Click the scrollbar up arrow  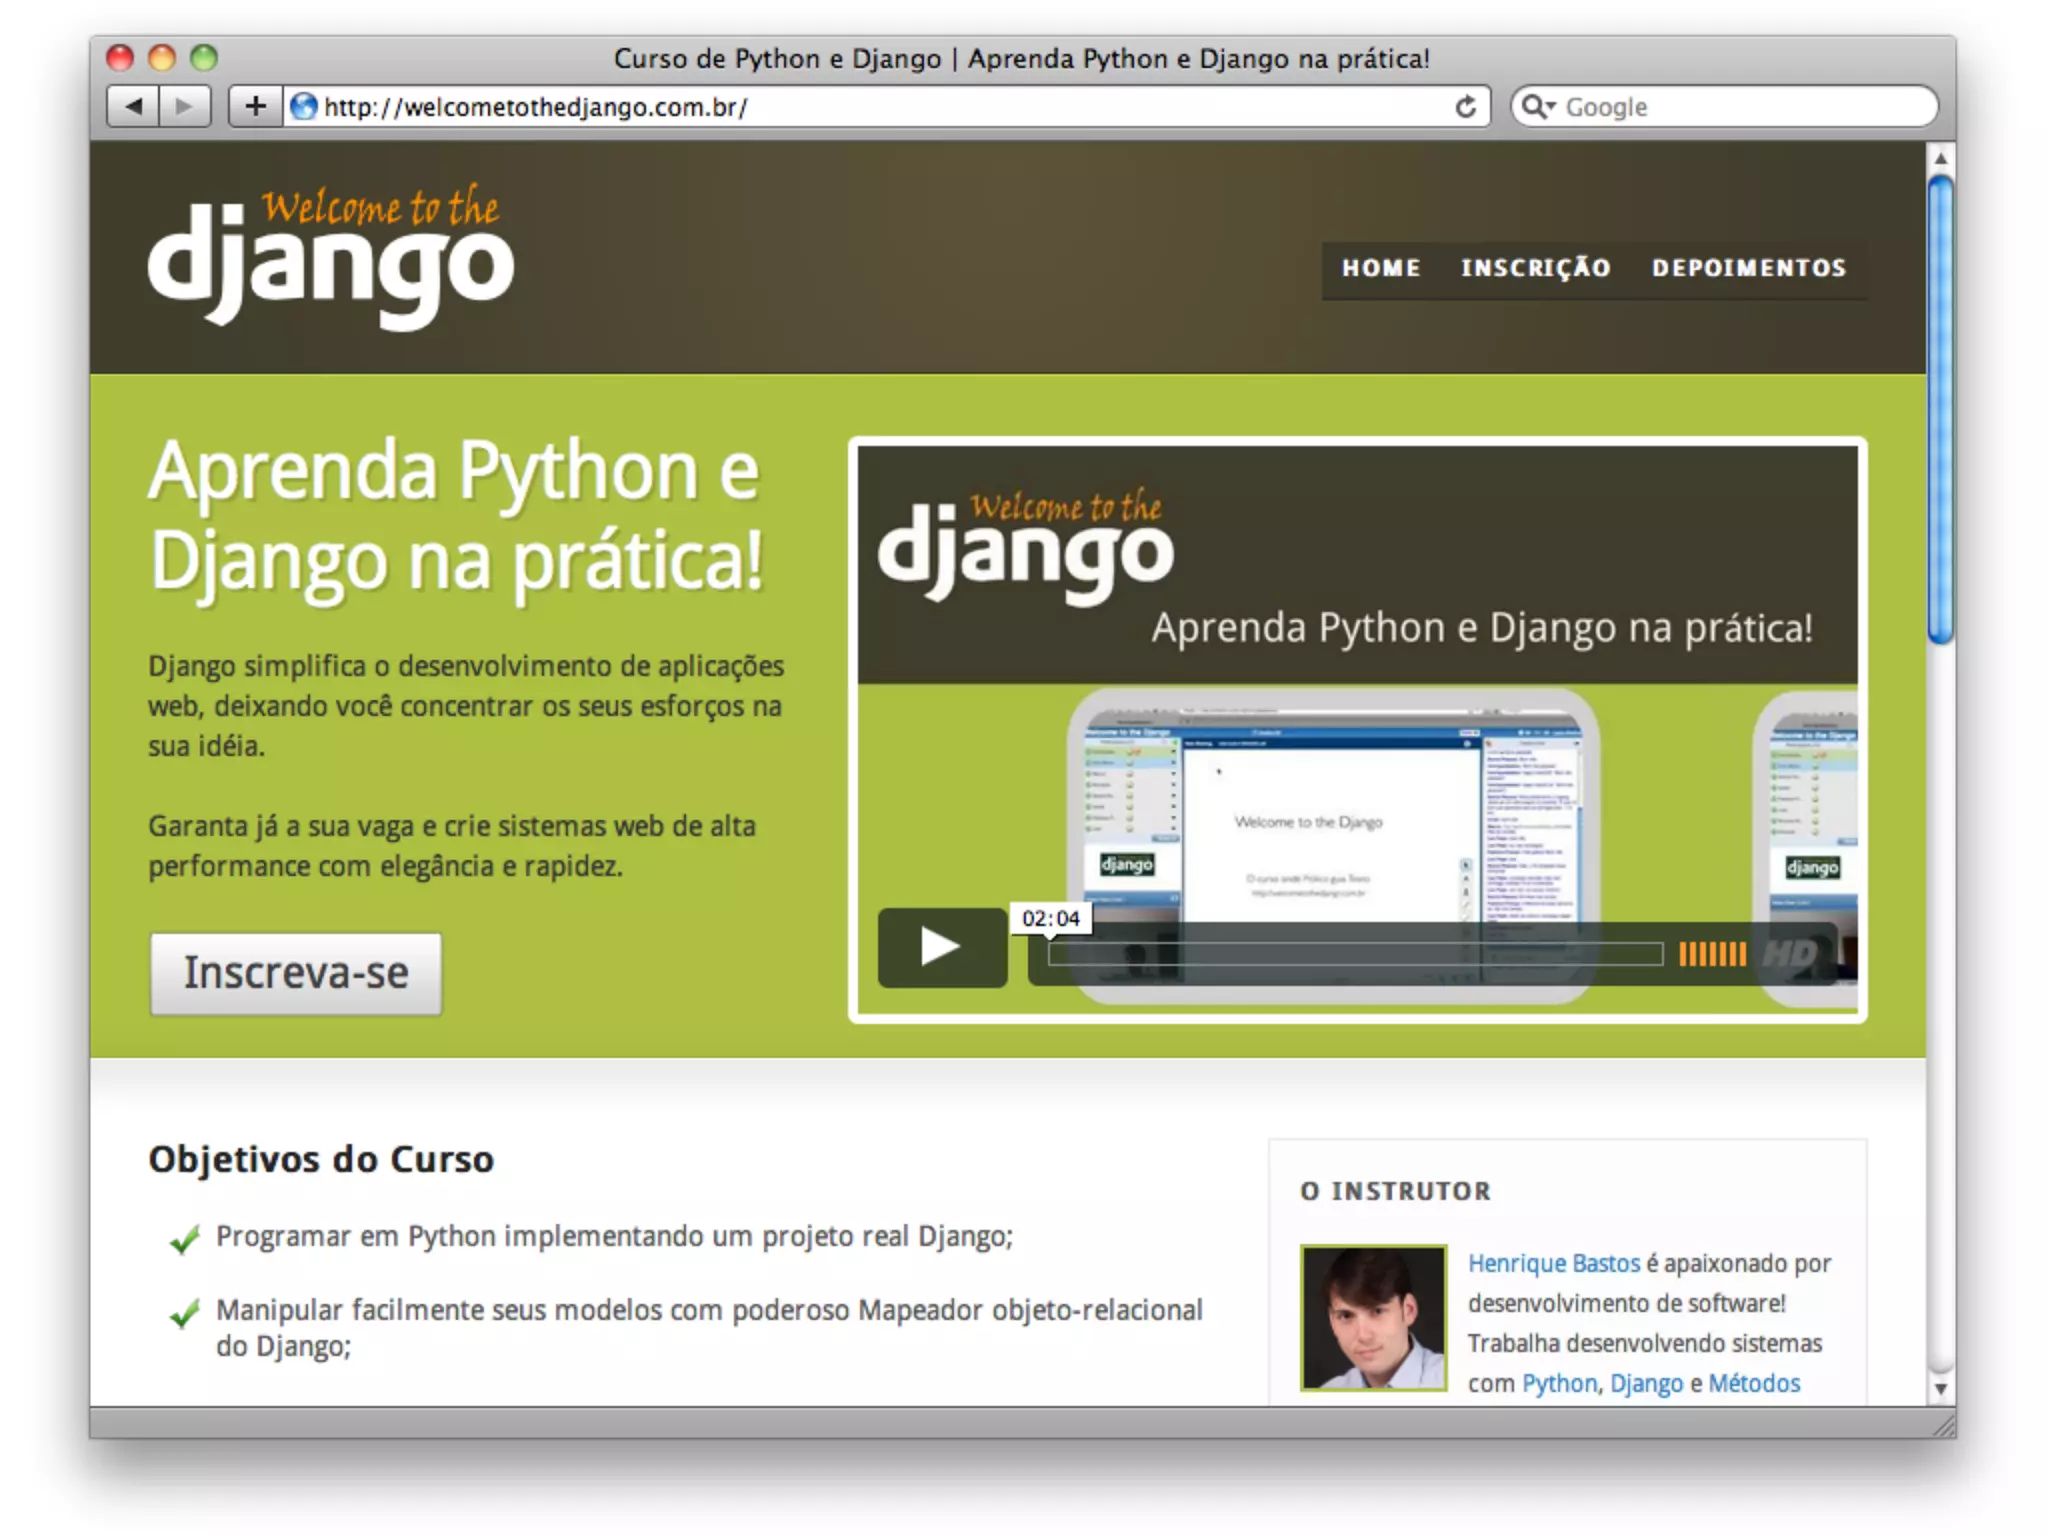1940,158
